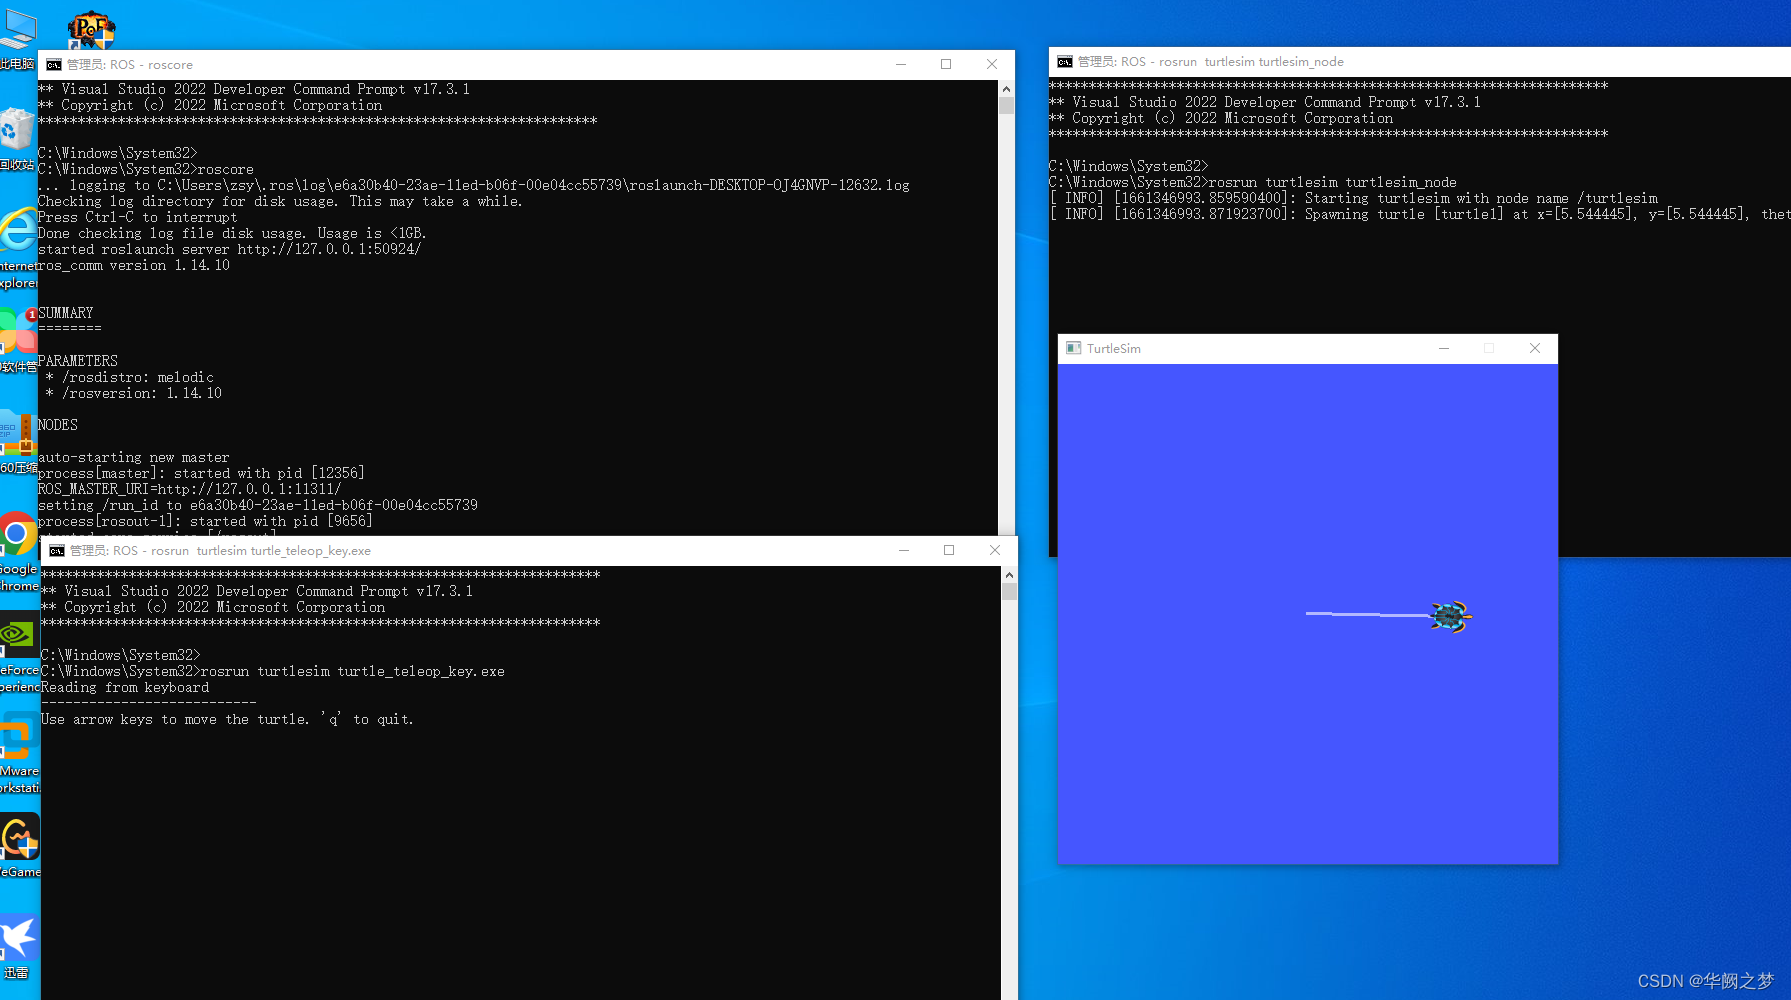Maximize the turtle_teleop_key command window

[949, 551]
